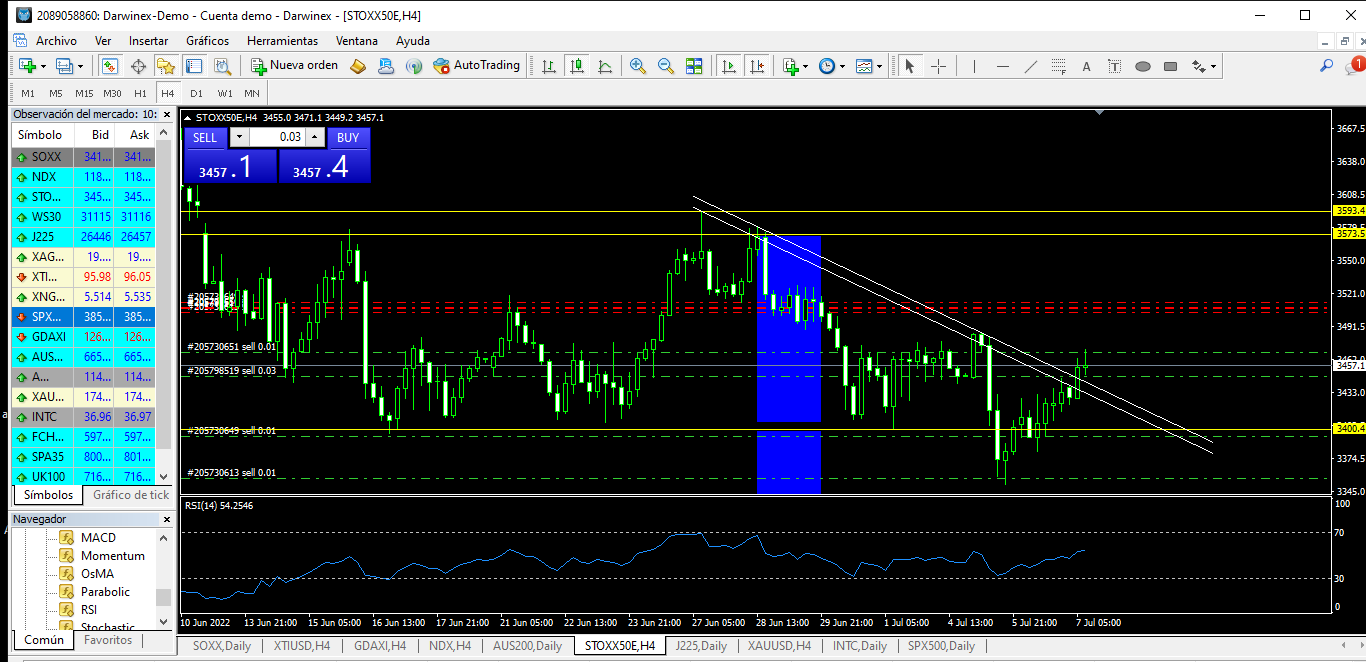
Task: Zoom in on the chart
Action: coord(637,66)
